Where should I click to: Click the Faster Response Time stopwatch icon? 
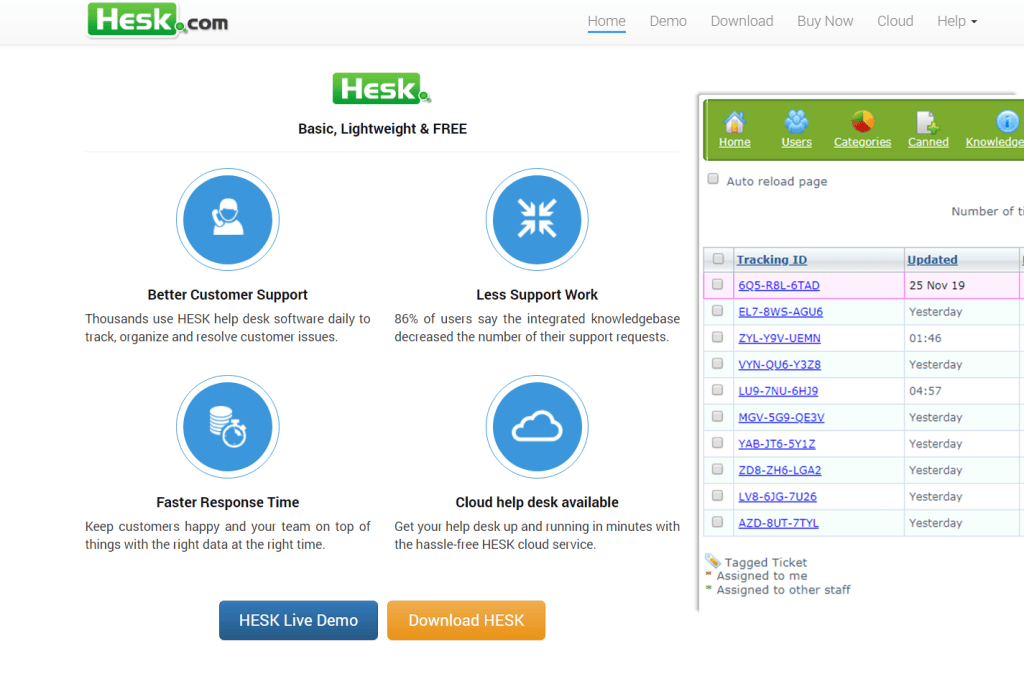coord(227,427)
